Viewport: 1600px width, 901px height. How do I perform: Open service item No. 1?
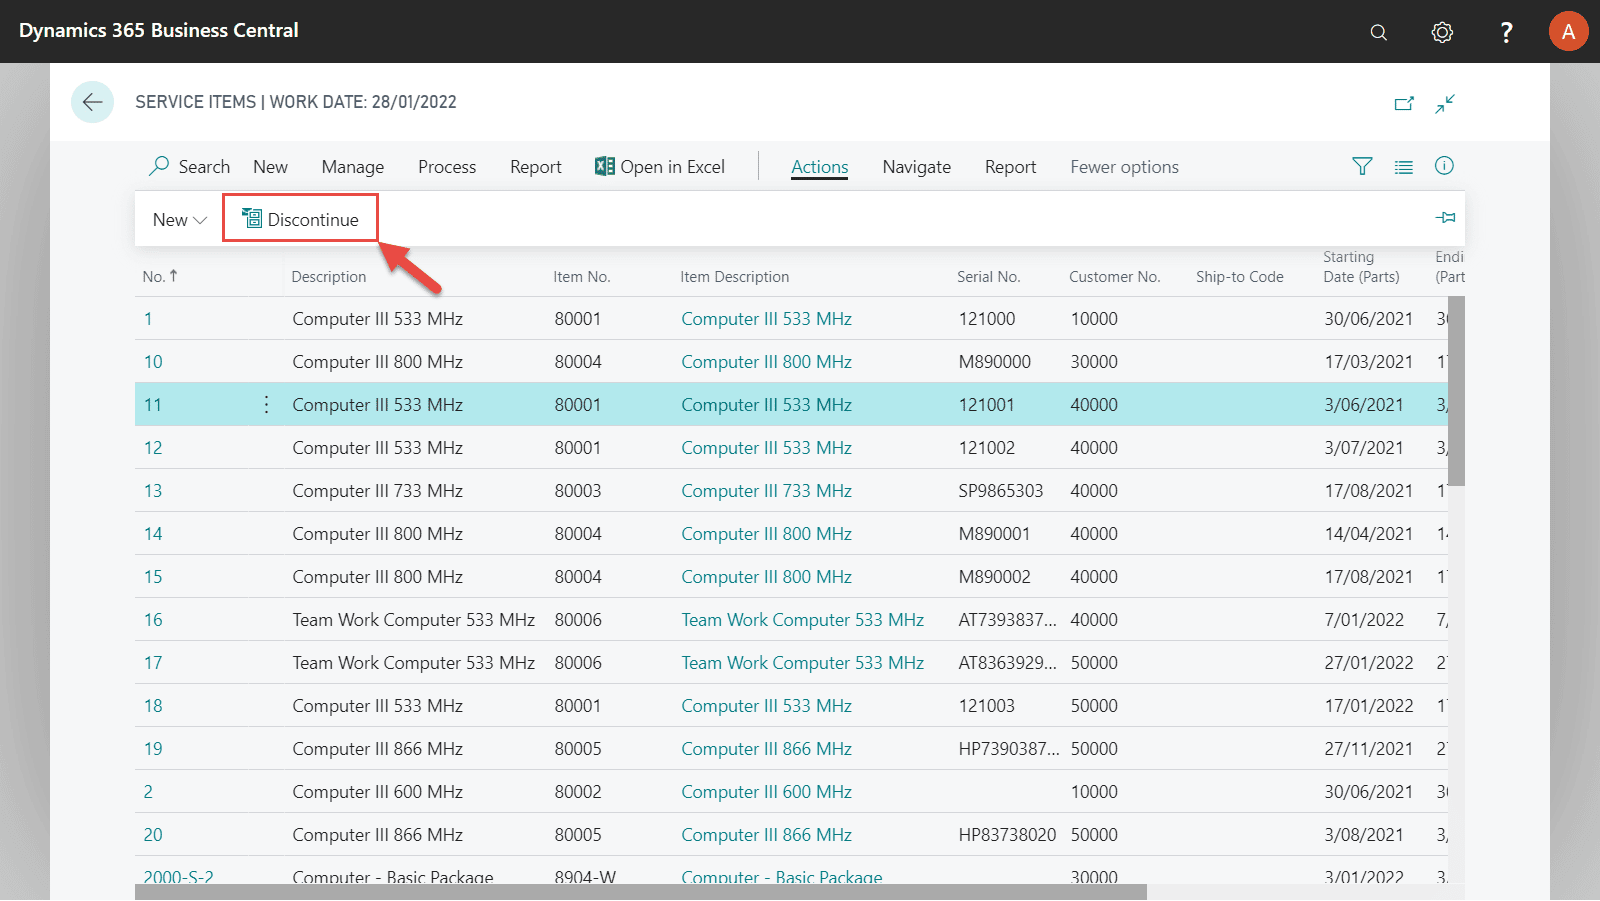click(148, 319)
